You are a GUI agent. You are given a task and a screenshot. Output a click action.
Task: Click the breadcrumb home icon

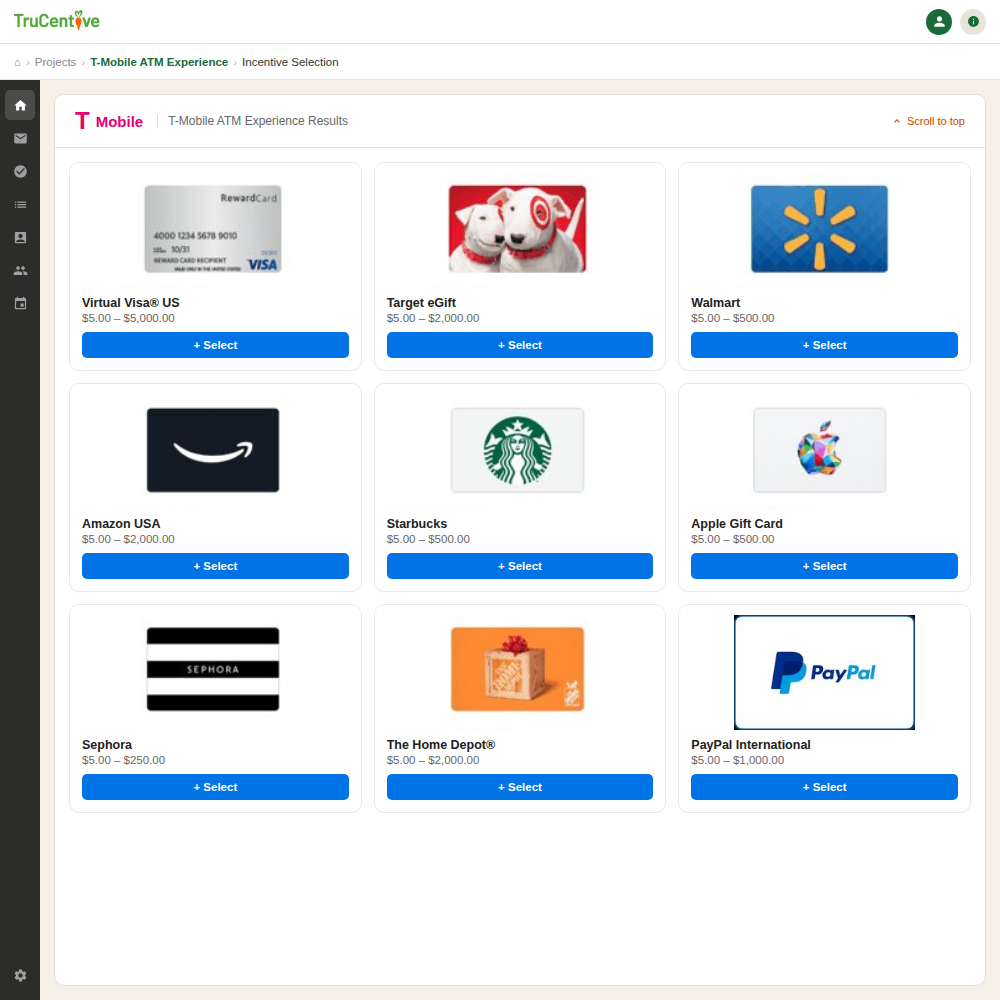[17, 62]
